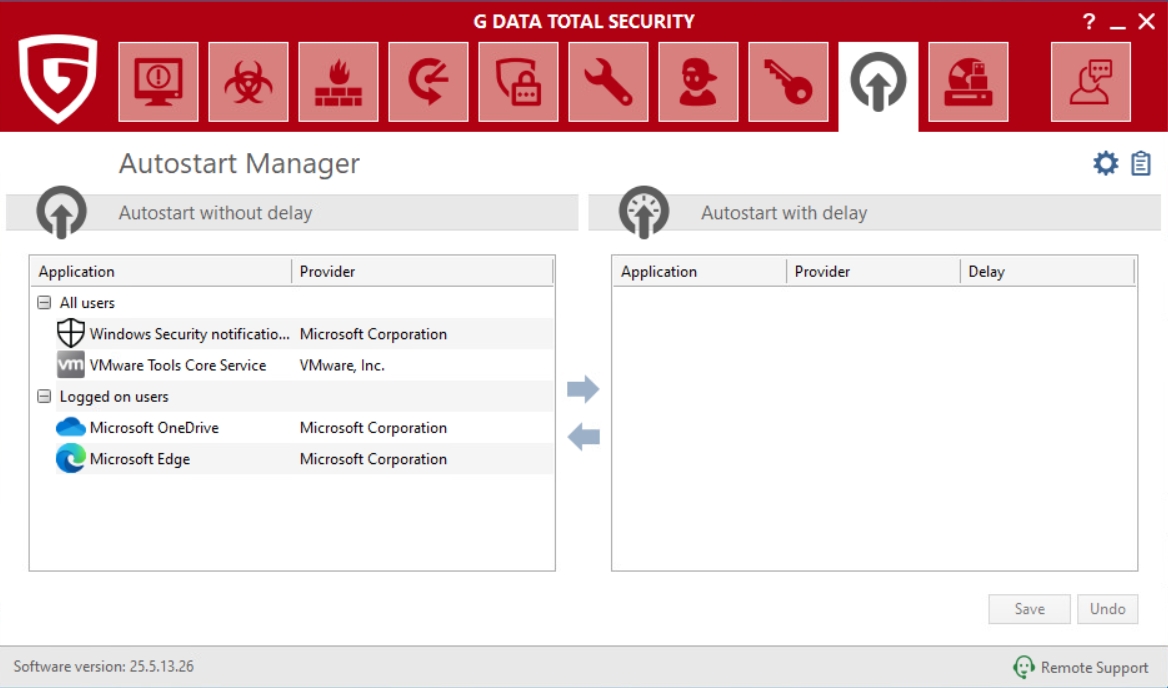Open the Security Center monitor icon

[158, 82]
